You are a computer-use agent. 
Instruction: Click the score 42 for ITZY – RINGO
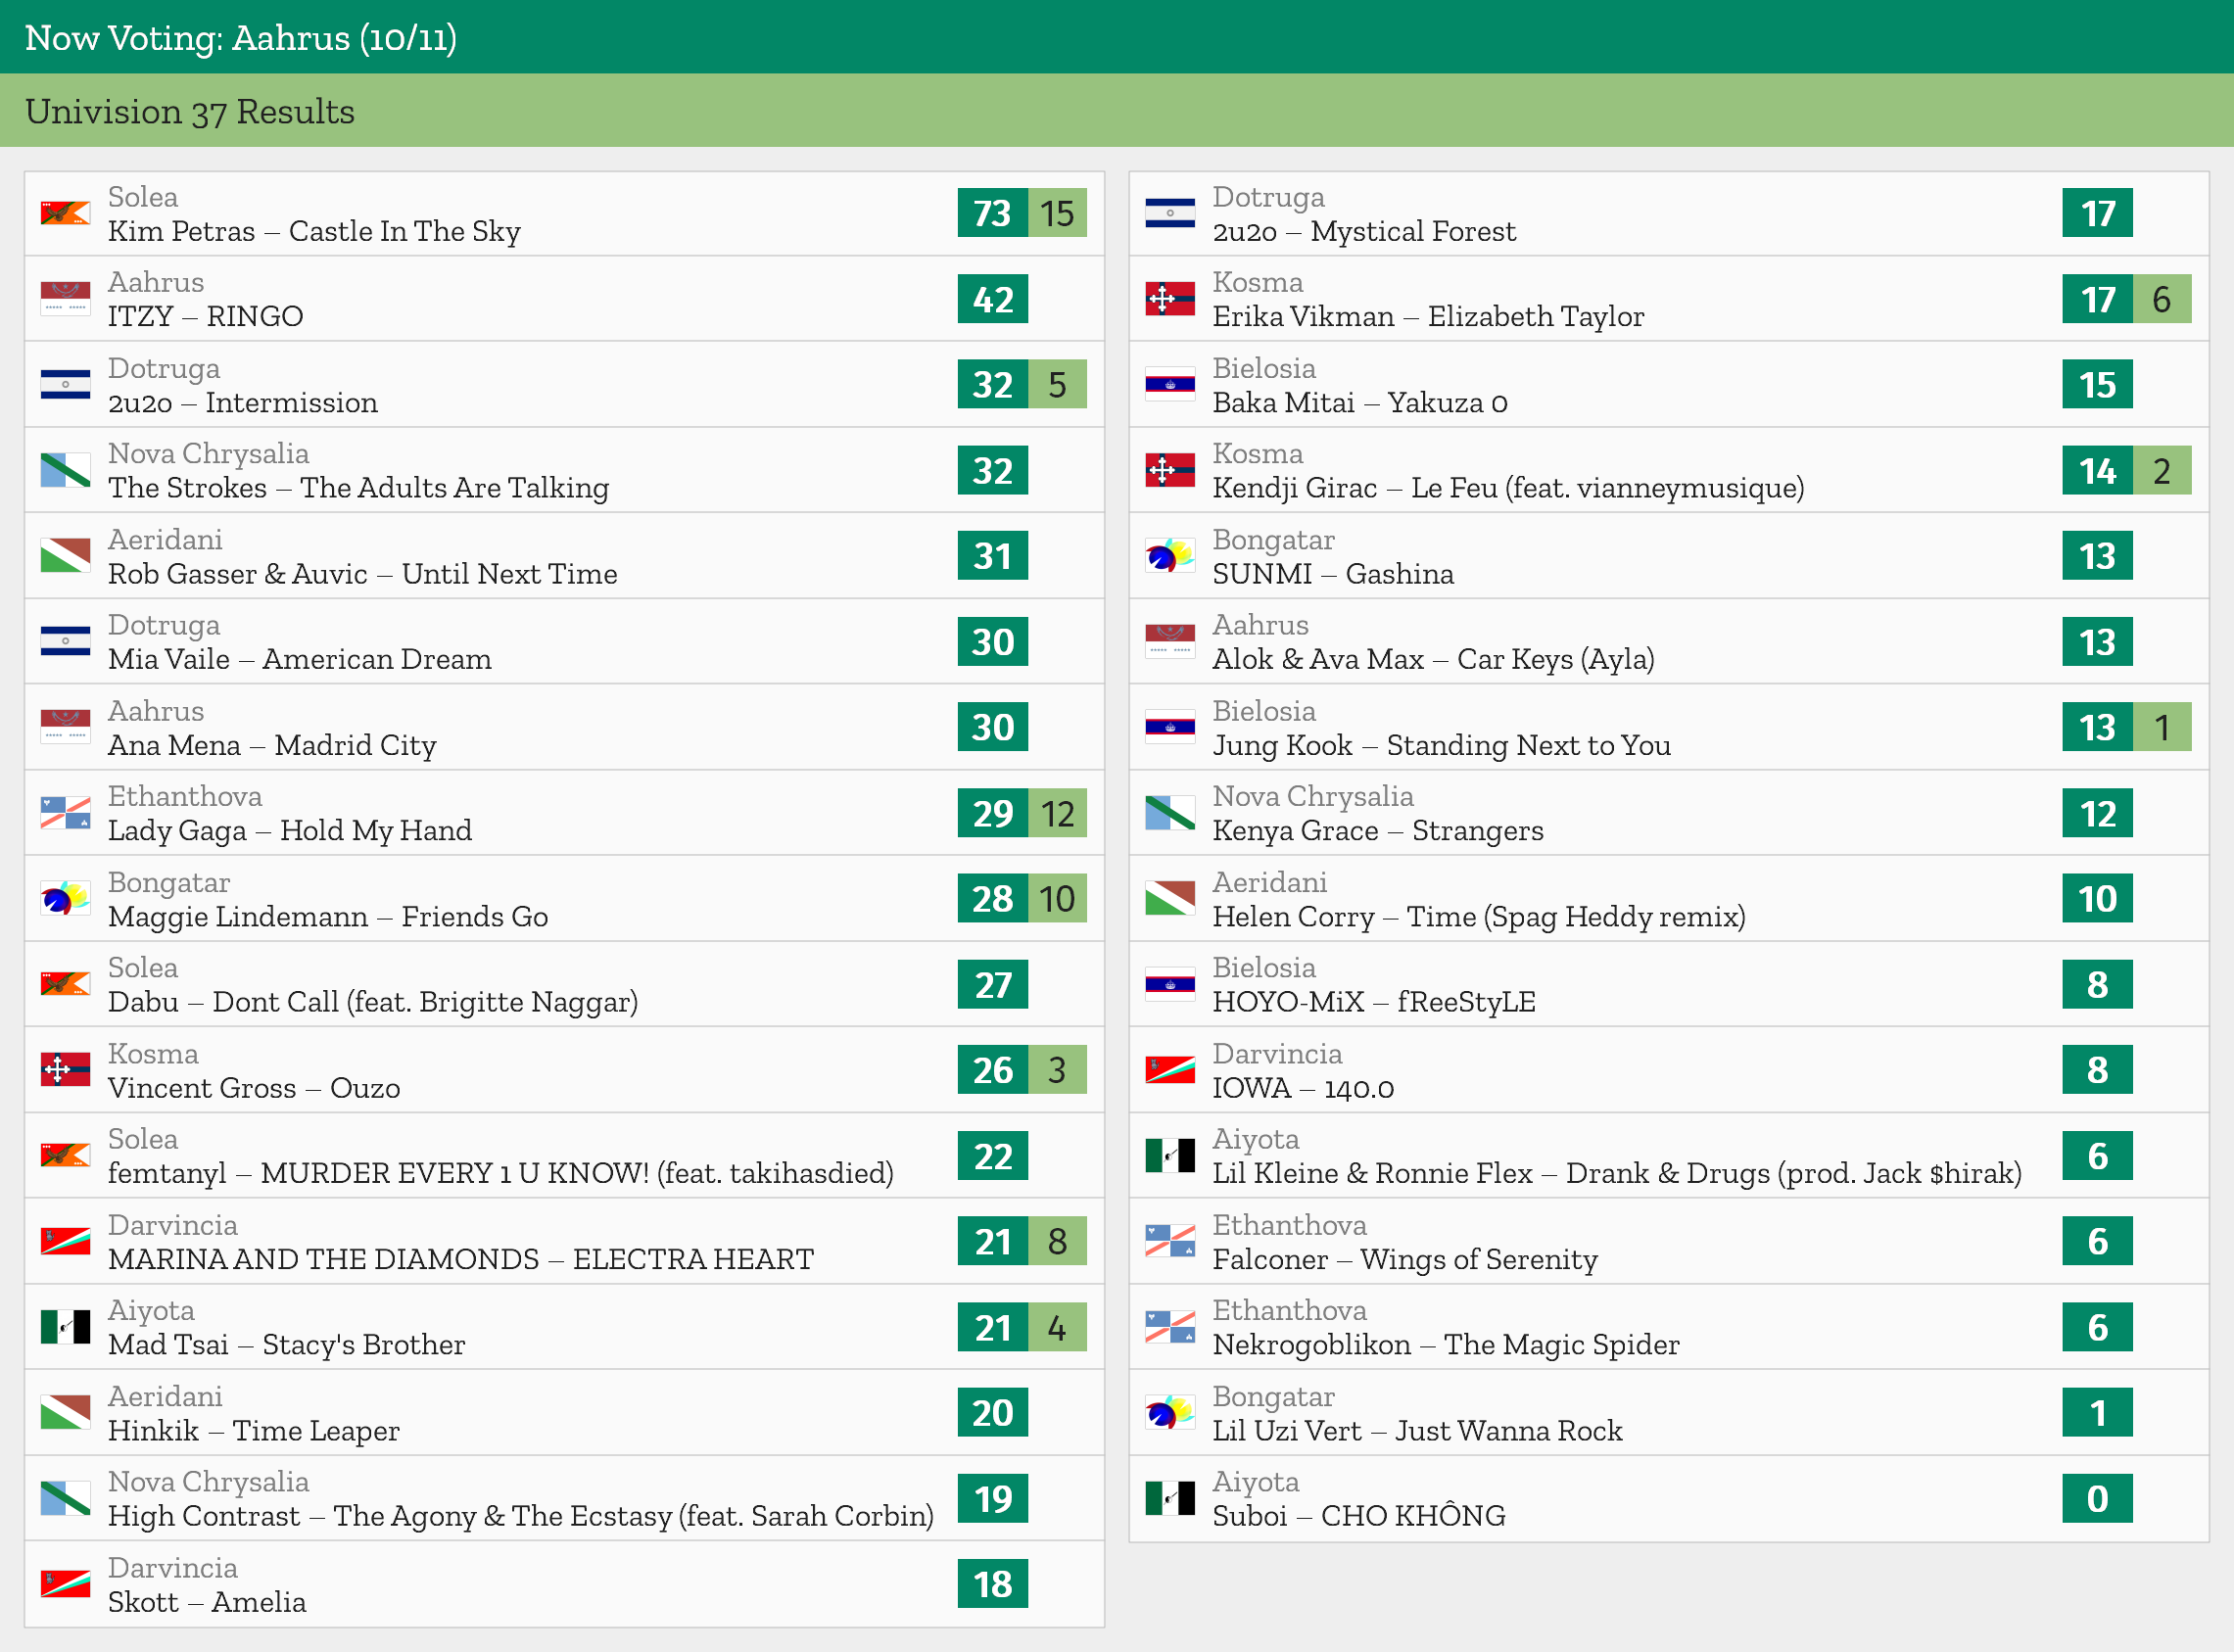(x=992, y=299)
